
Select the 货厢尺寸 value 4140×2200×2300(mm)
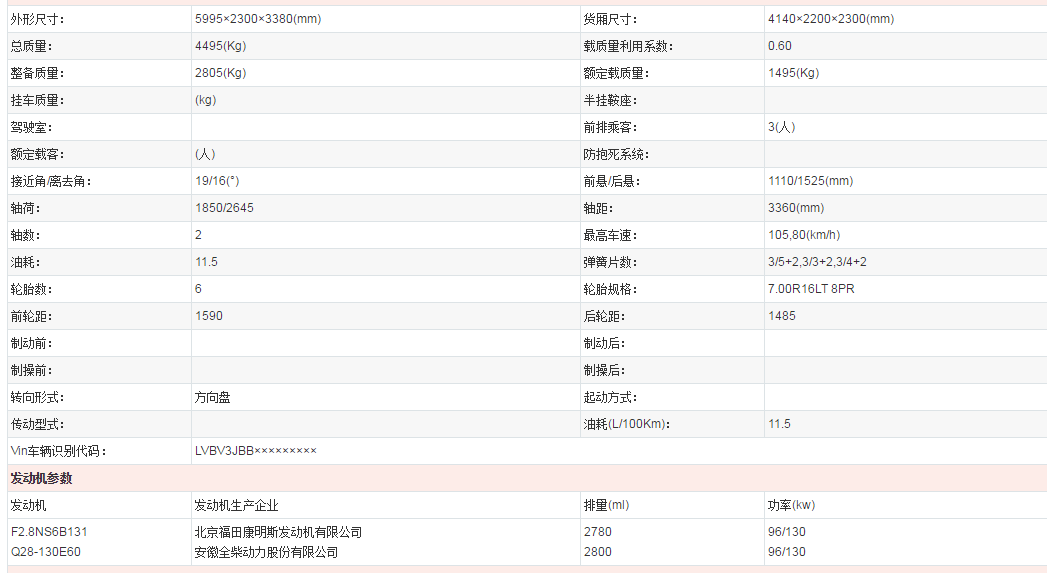point(830,19)
